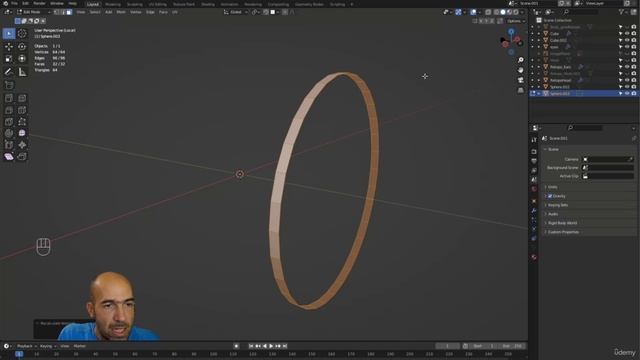Viewport: 640px width, 360px height.
Task: Open Global transform orientation dropdown
Action: coord(236,12)
